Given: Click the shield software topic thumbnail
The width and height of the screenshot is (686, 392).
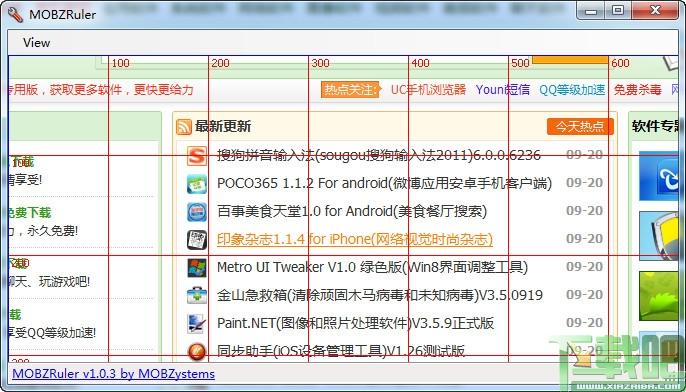Looking at the screenshot, I should tap(659, 236).
